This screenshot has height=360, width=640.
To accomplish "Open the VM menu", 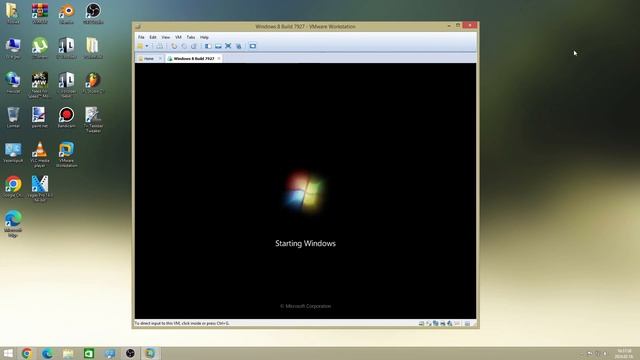I will pyautogui.click(x=178, y=37).
